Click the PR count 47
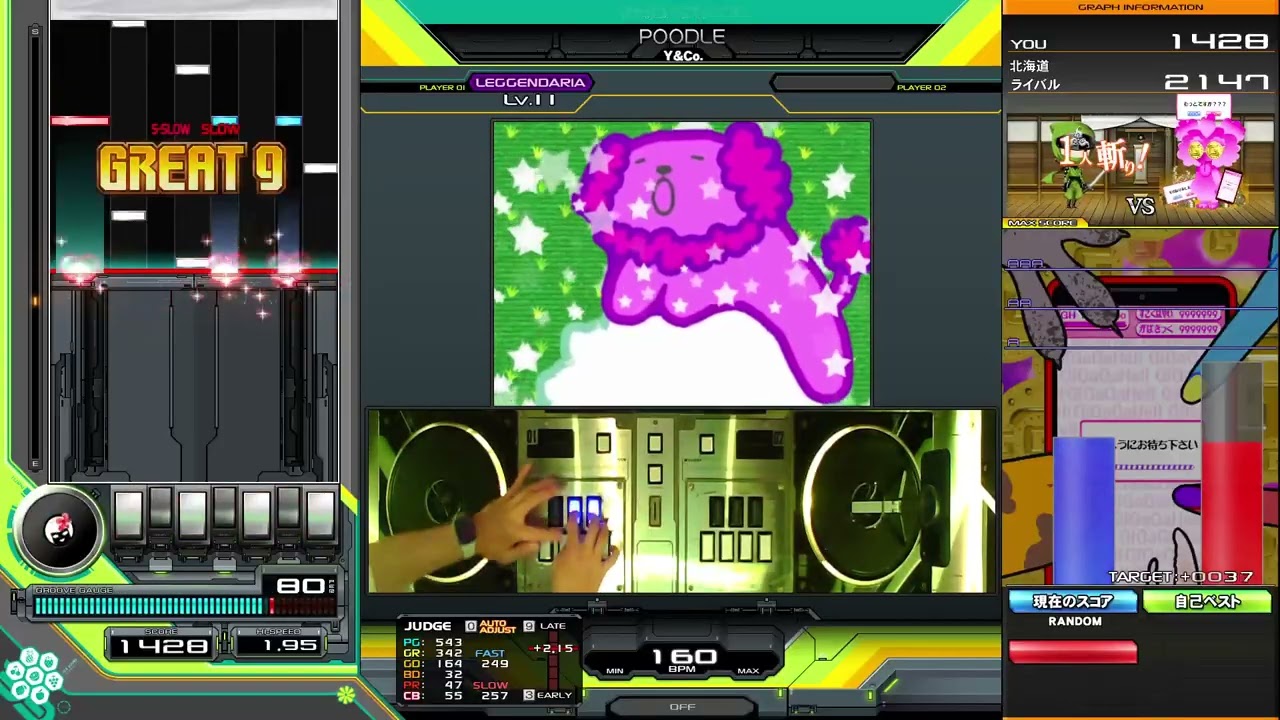 coord(453,686)
